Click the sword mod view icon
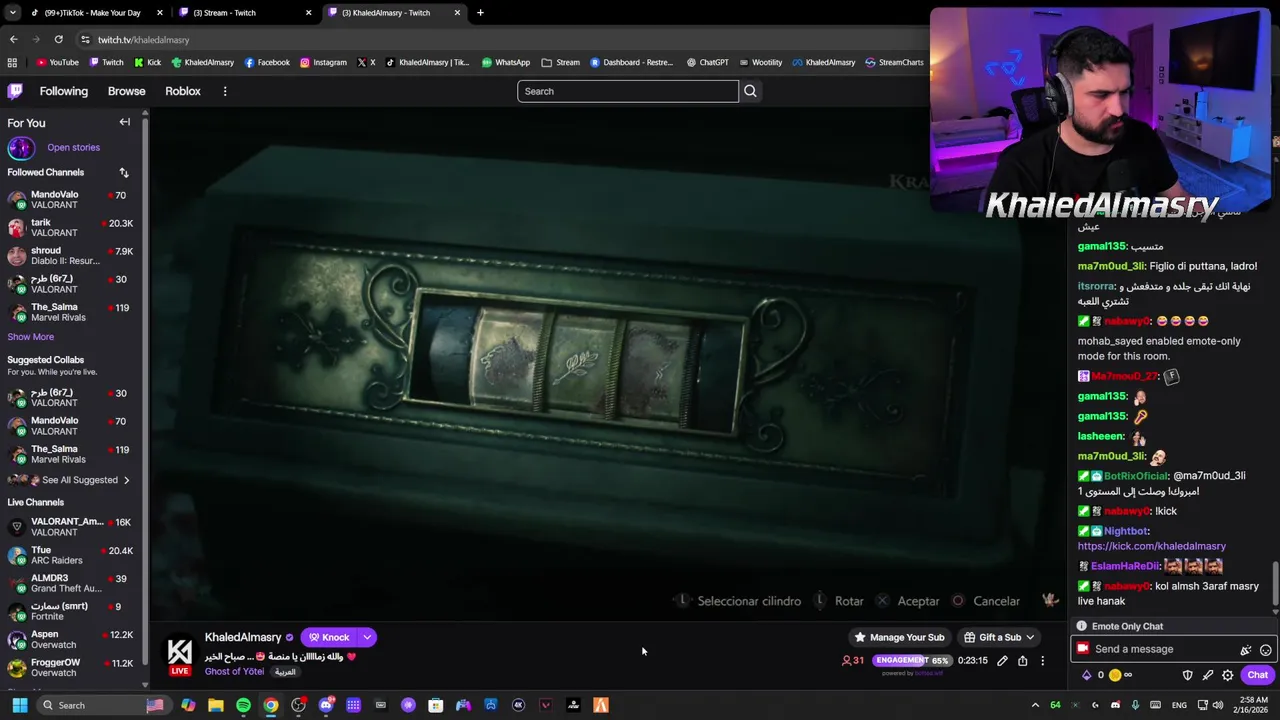 tap(1208, 675)
